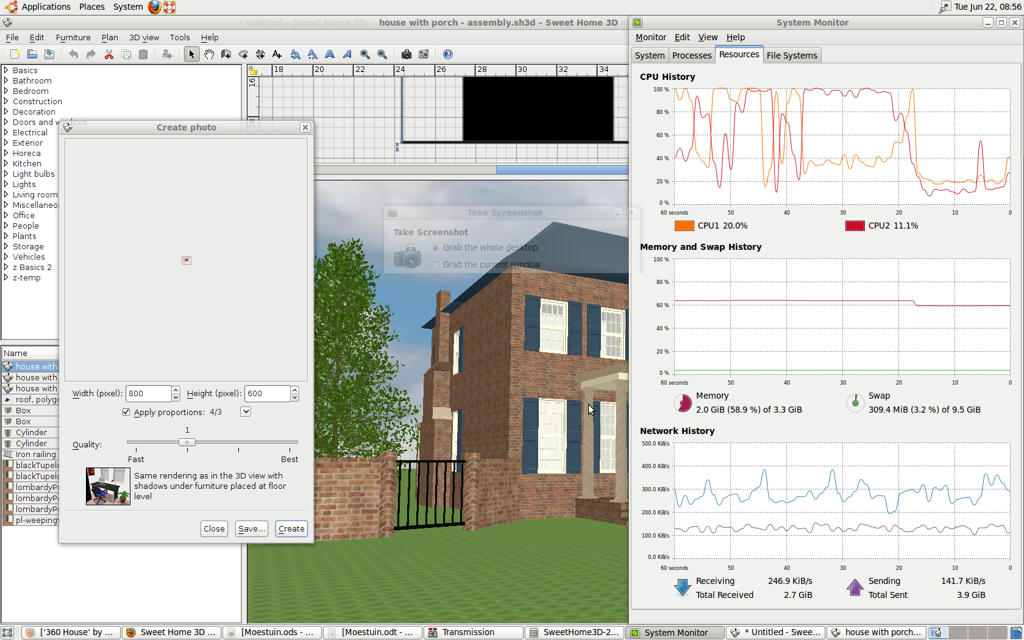Viewport: 1024px width, 640px height.
Task: Open the 3D view menu
Action: 144,38
